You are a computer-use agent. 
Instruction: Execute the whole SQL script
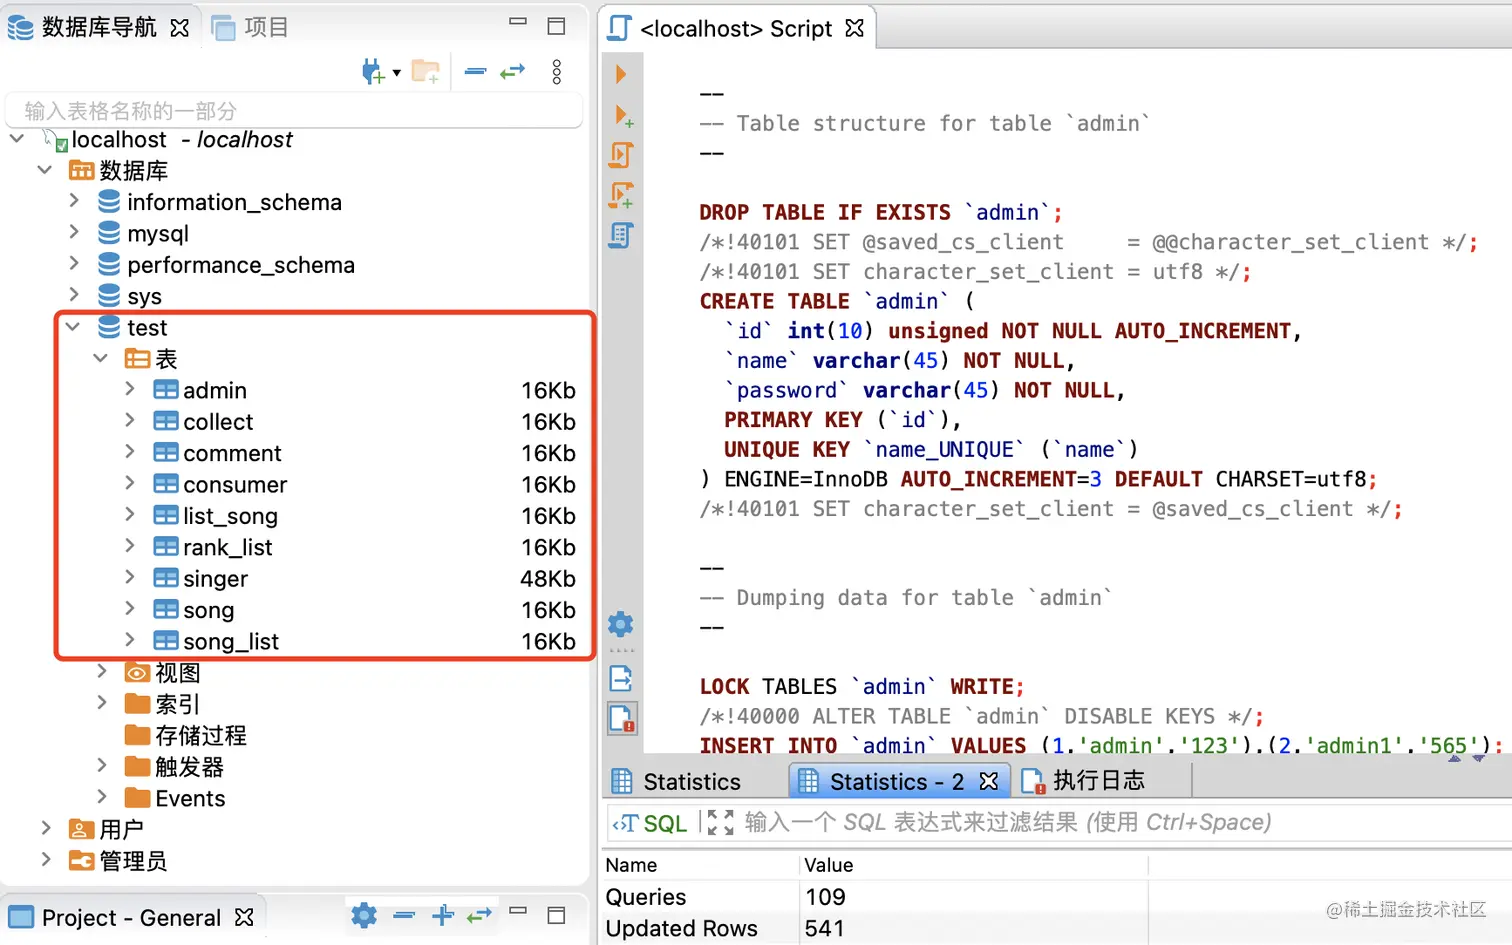(621, 155)
